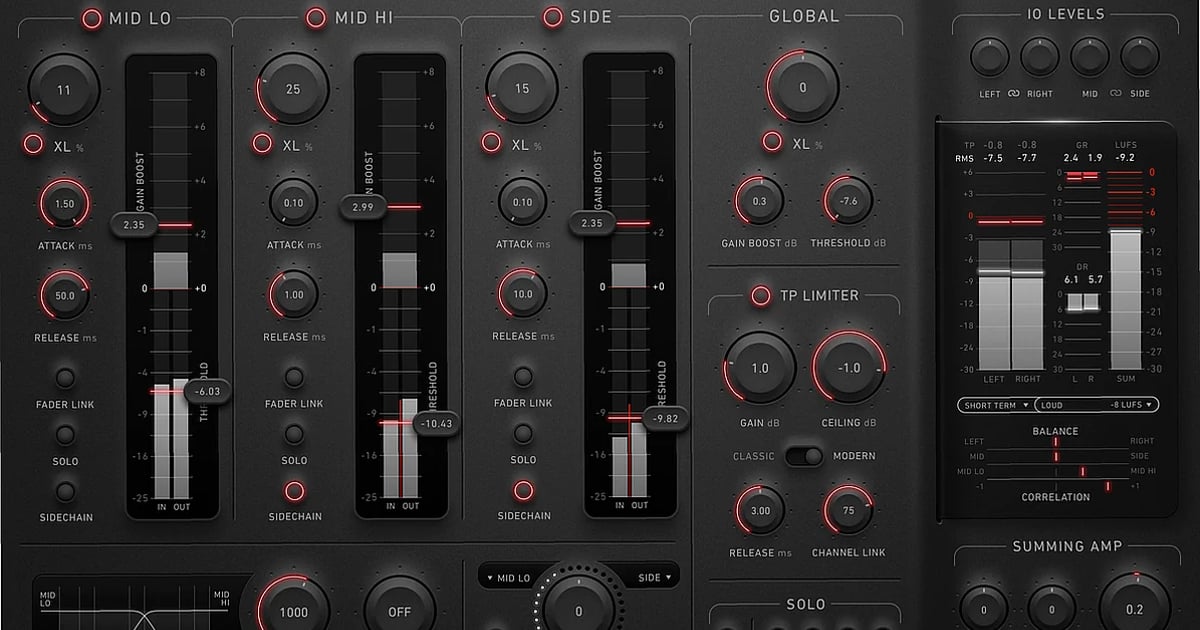Switch TP Limiter from MODERN to CLASSIC

point(805,455)
